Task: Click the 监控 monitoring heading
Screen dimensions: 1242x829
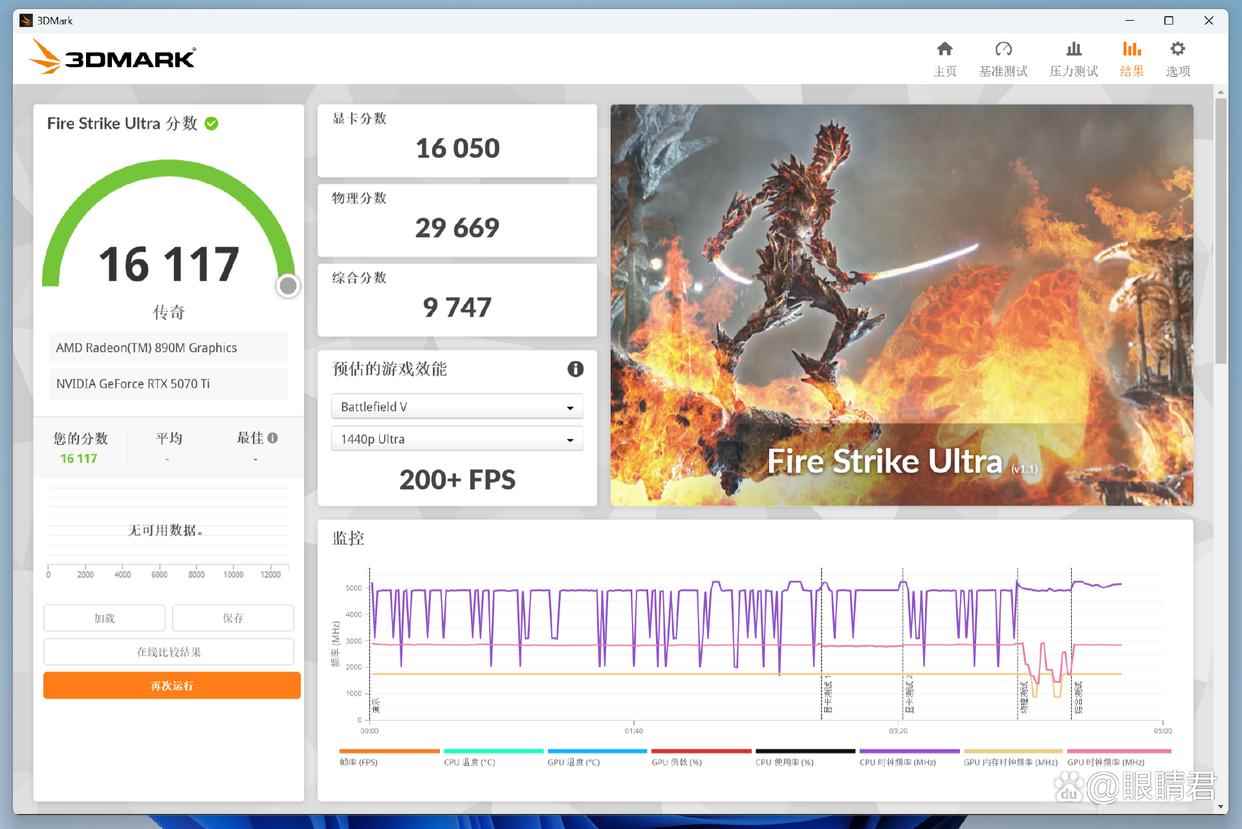Action: (348, 538)
